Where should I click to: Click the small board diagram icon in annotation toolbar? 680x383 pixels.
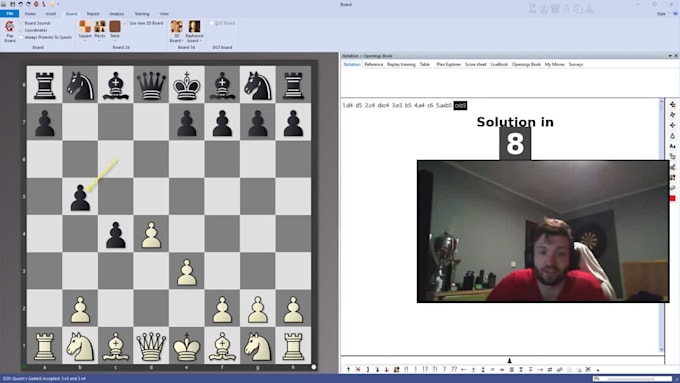pyautogui.click(x=396, y=370)
